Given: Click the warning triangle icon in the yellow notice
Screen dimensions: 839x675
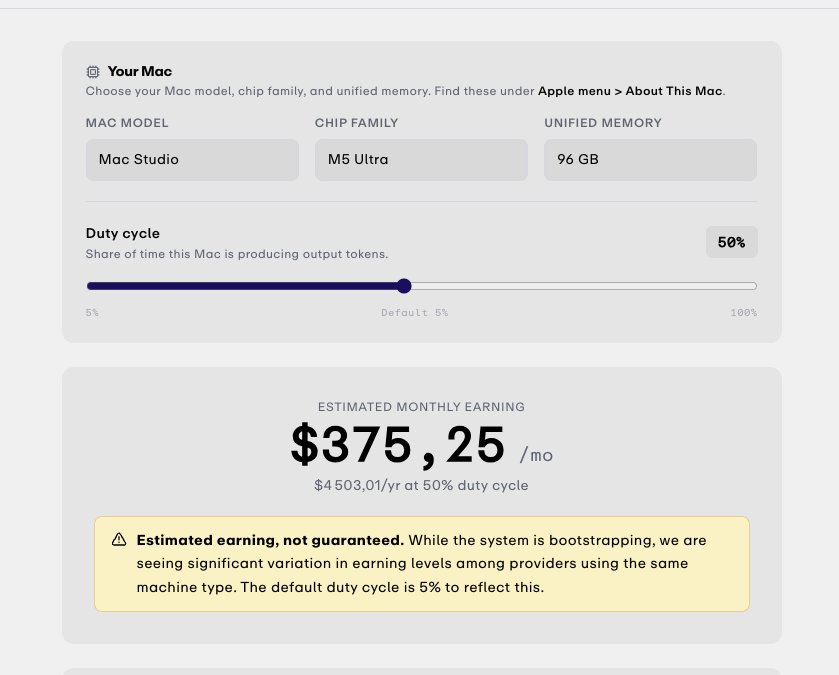Looking at the screenshot, I should pyautogui.click(x=119, y=540).
